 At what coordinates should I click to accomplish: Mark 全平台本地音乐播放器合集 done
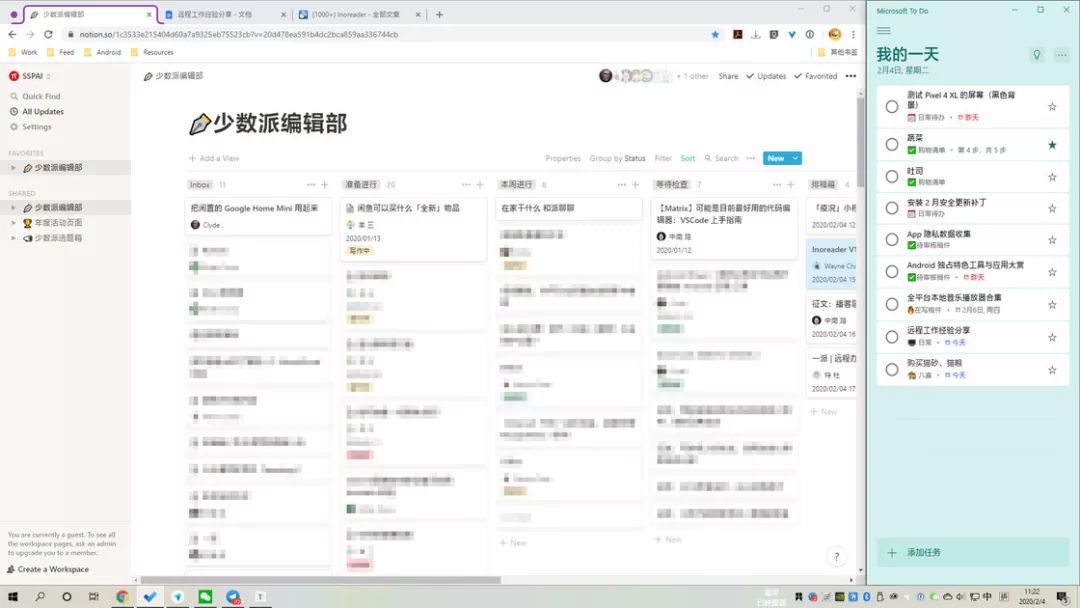(891, 304)
